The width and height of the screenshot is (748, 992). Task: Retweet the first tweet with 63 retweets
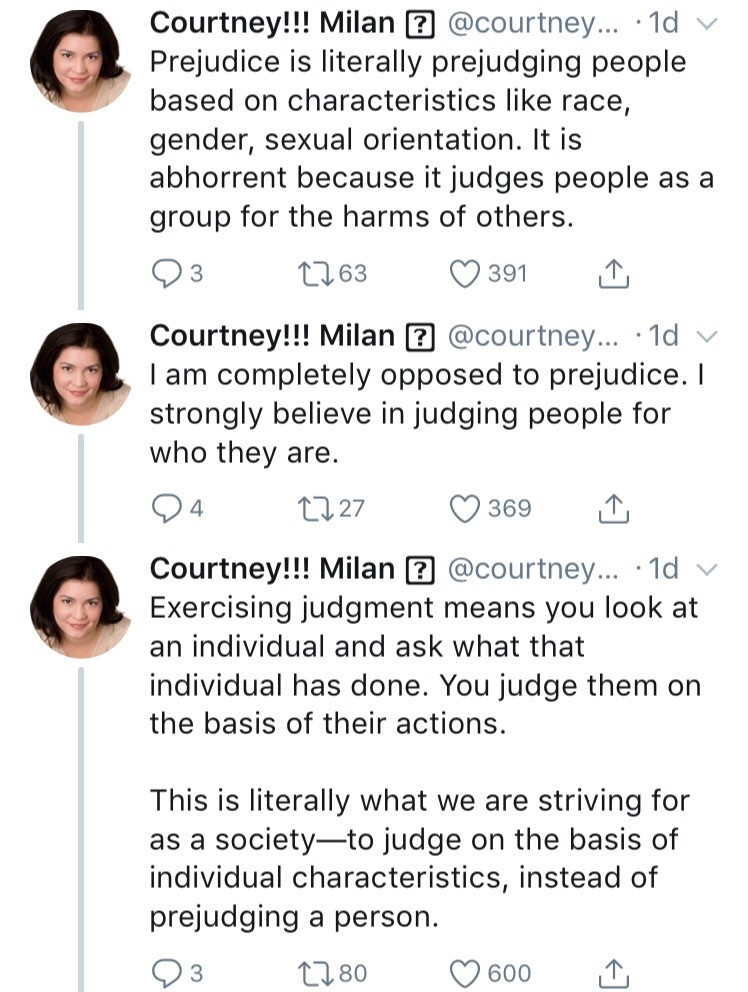pyautogui.click(x=315, y=273)
